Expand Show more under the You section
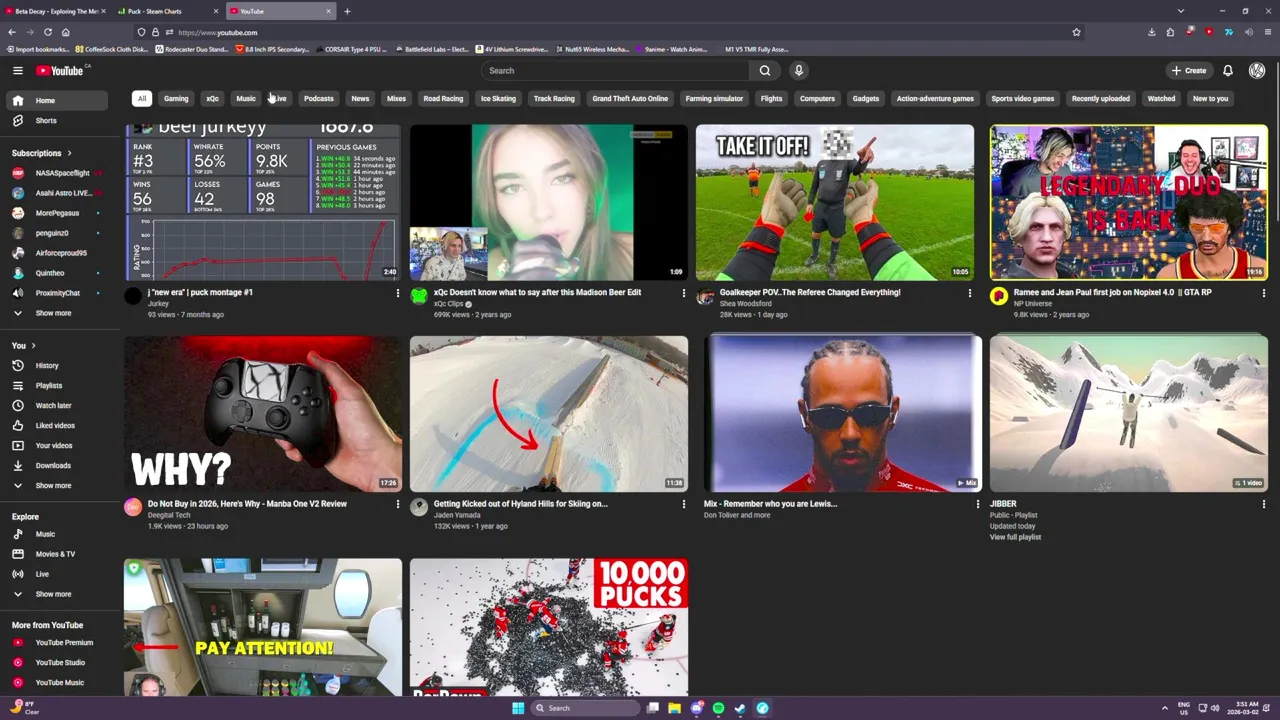 55,485
